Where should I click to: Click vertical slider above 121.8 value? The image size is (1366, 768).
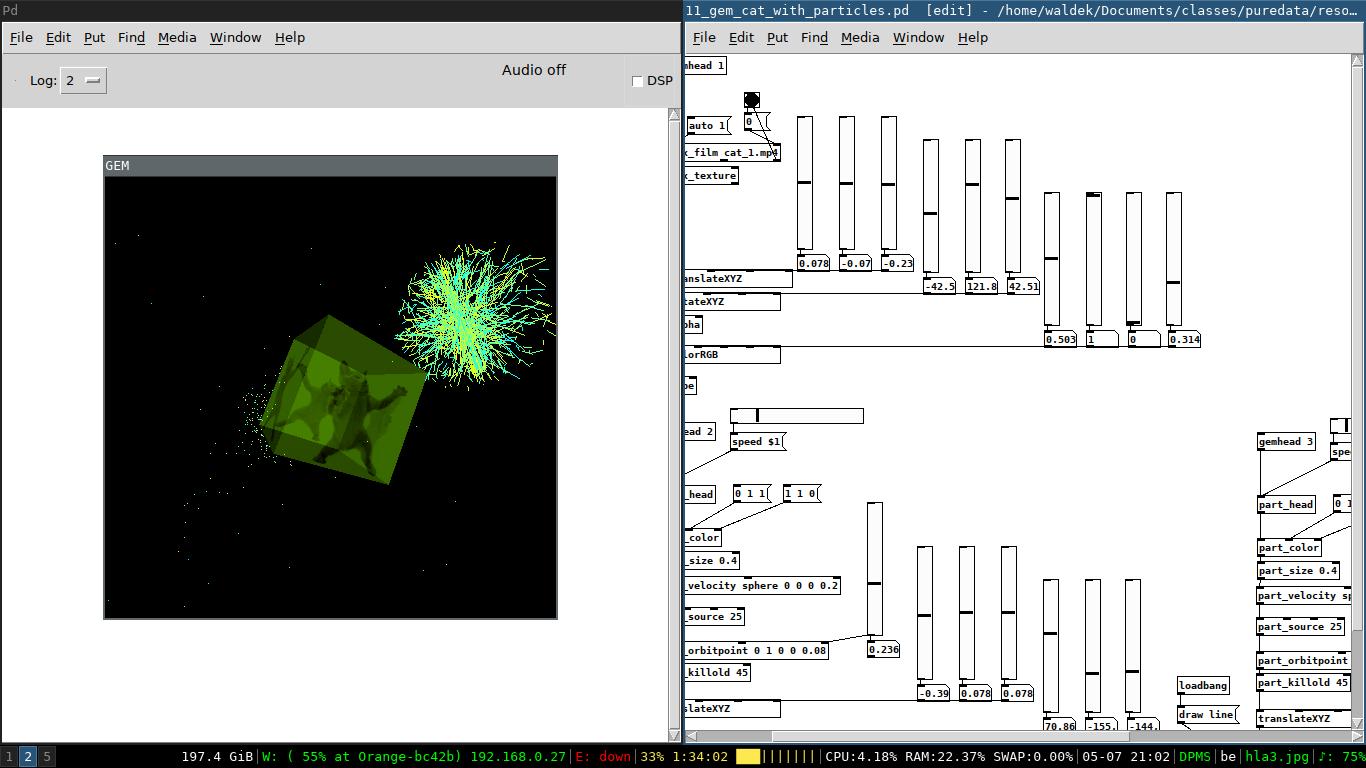[973, 205]
